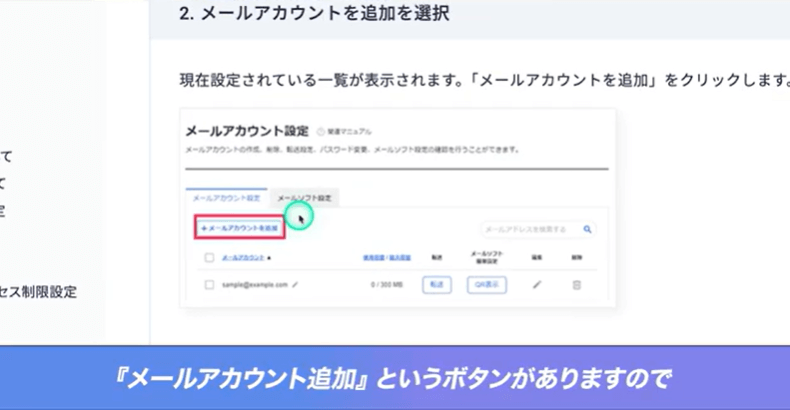
Task: Click the メールアカウント設定 page heading
Action: pyautogui.click(x=247, y=131)
